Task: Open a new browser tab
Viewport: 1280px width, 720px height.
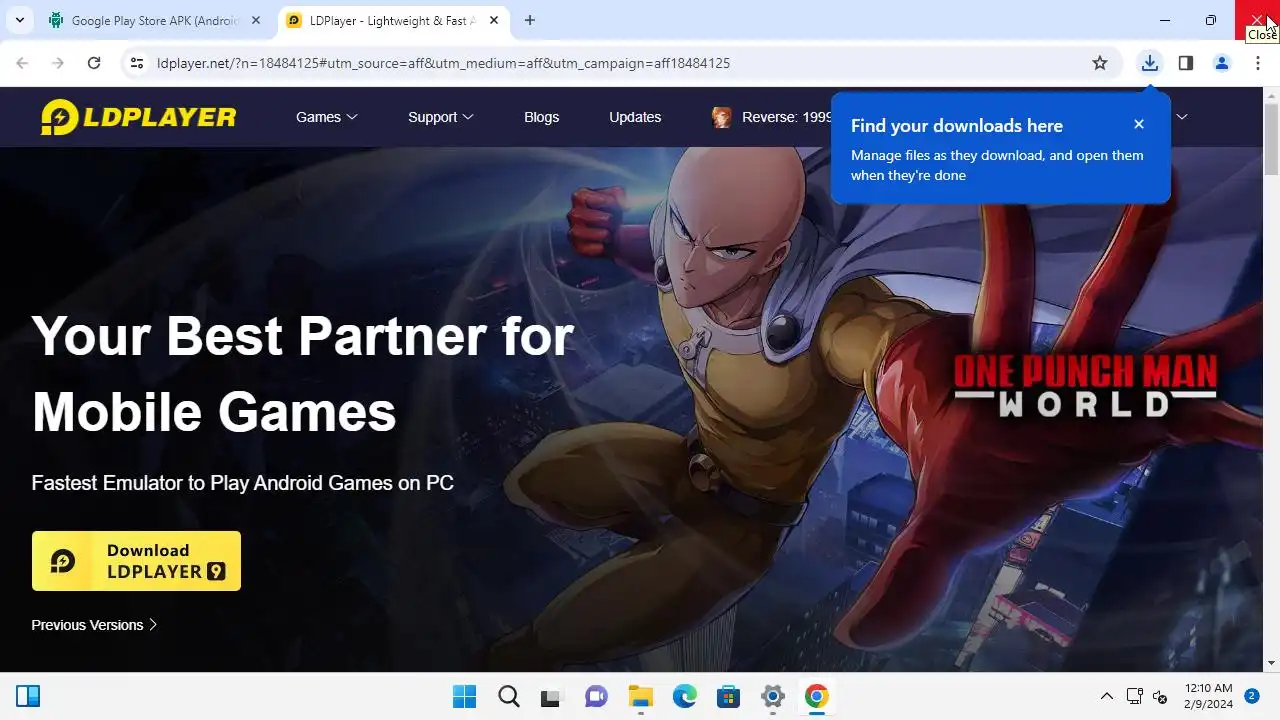Action: pos(530,20)
